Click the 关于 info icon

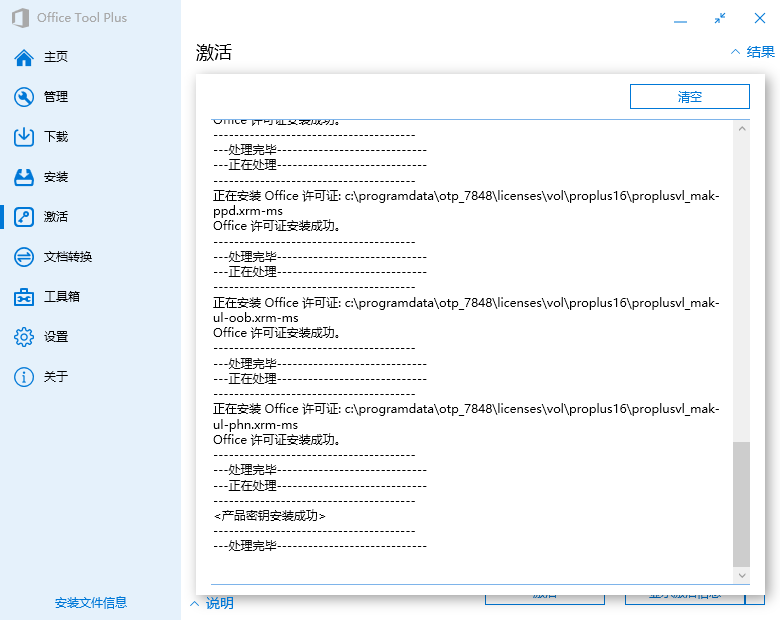[24, 377]
